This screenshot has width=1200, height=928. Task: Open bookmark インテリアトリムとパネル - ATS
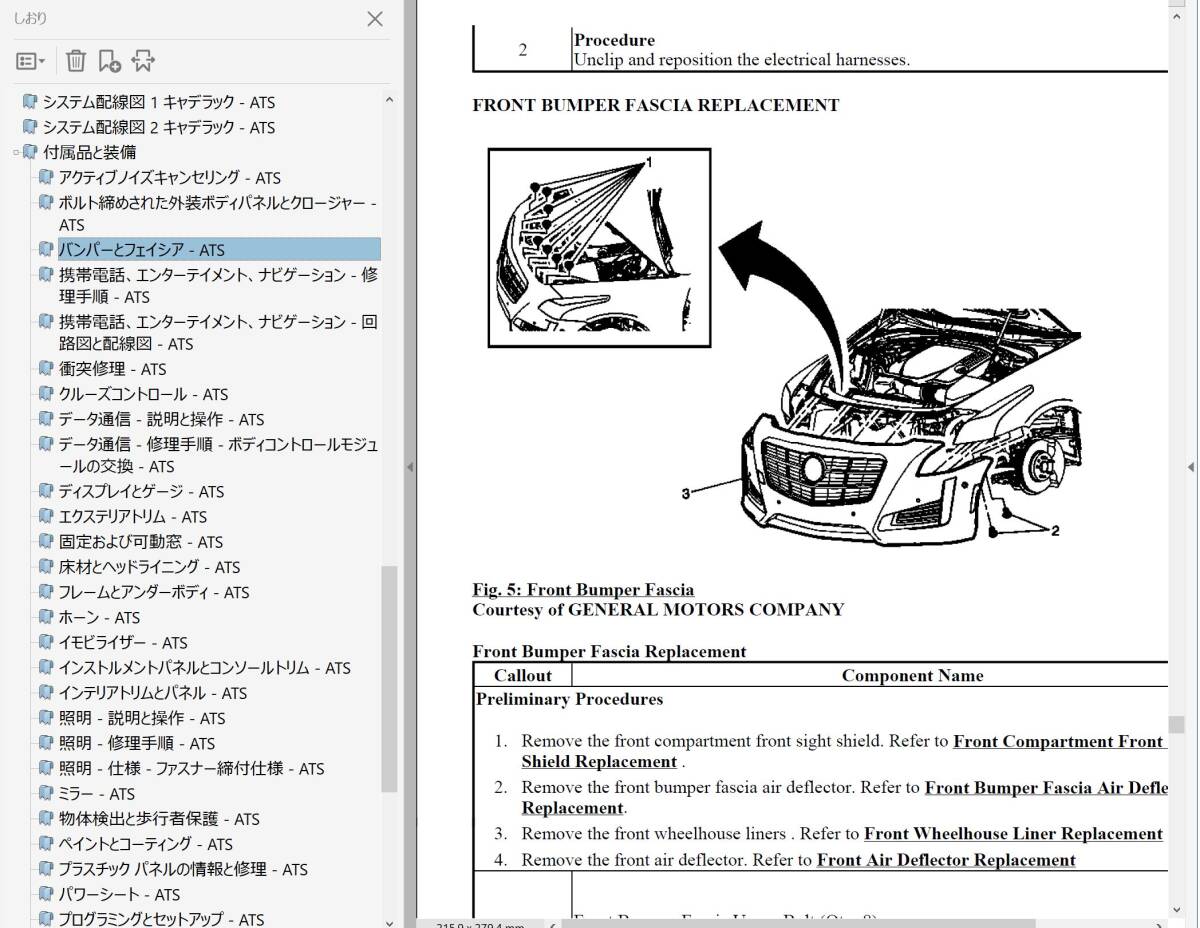coord(152,693)
